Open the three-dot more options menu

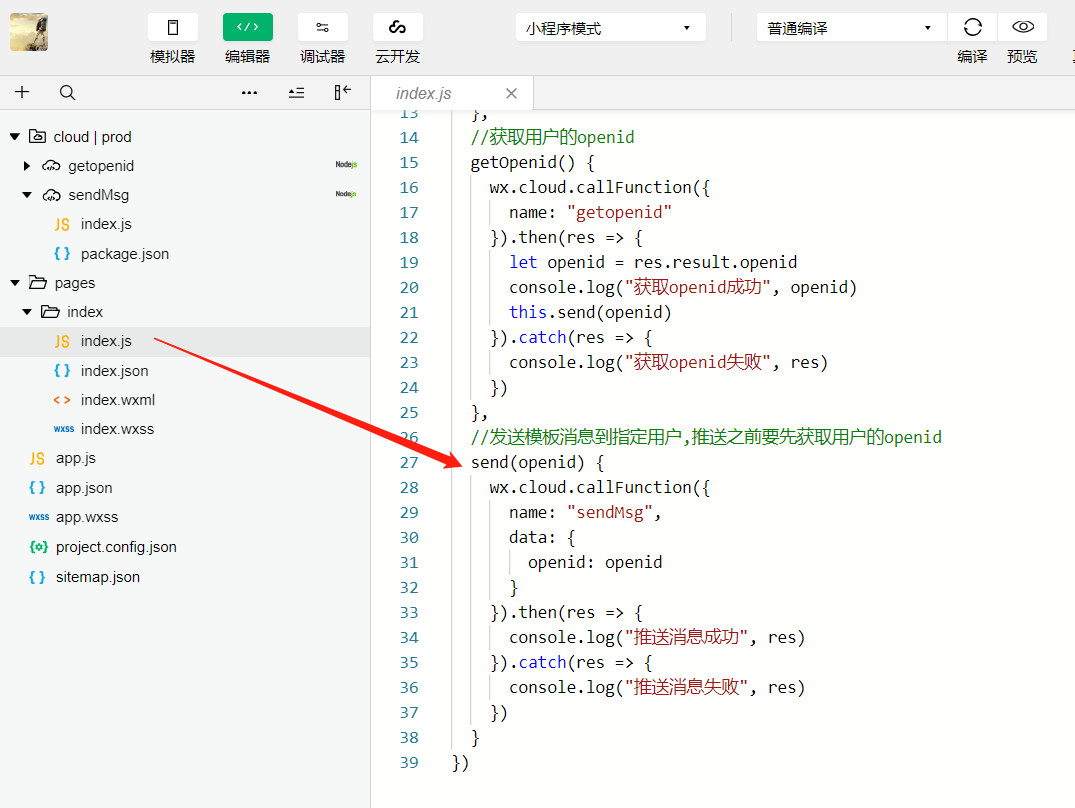(x=250, y=93)
